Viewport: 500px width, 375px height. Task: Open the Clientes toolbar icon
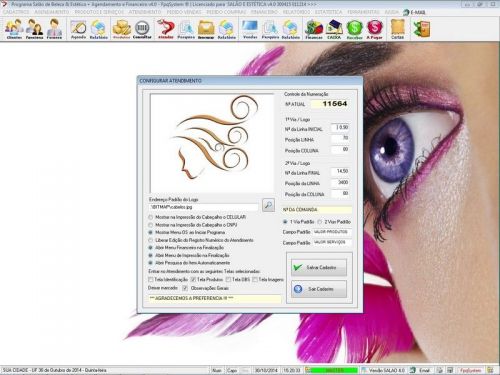coord(14,29)
